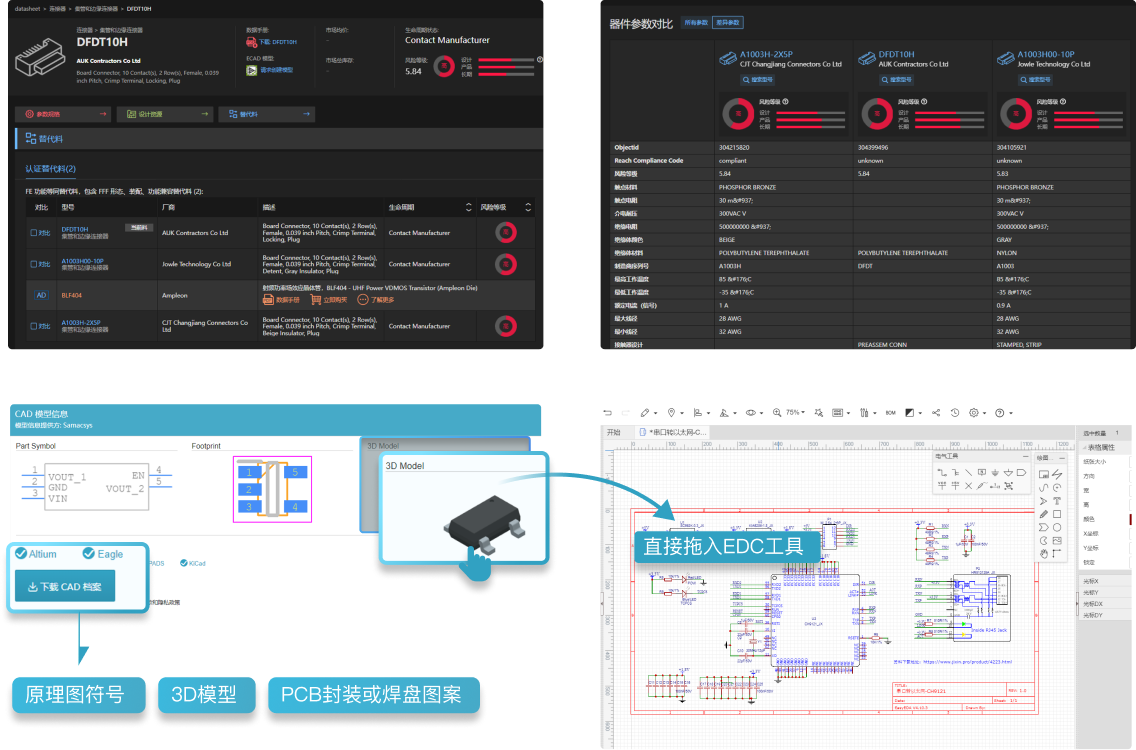Viewport: 1136px width, 750px height.
Task: Toggle the Eagle format checkbox
Action: click(x=88, y=554)
